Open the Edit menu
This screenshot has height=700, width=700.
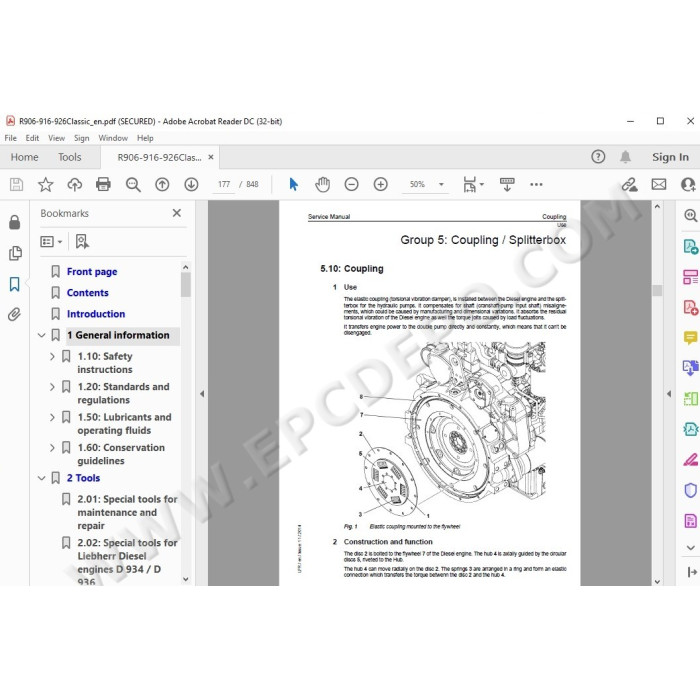tap(32, 138)
